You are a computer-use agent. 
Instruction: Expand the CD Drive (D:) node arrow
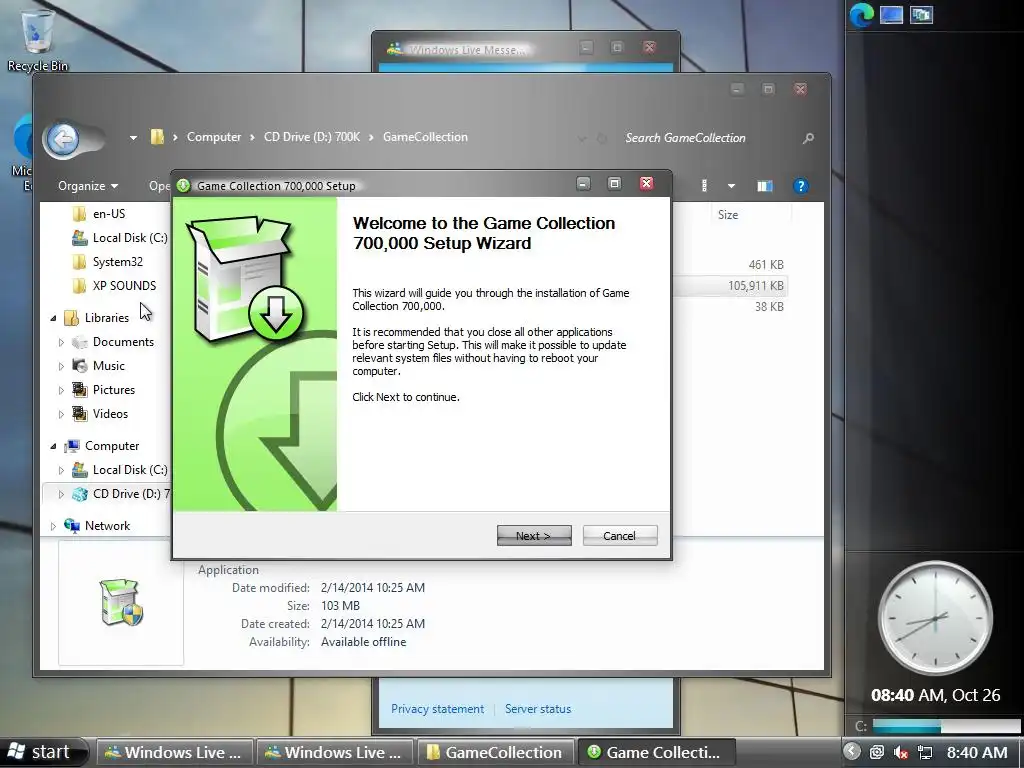[61, 494]
